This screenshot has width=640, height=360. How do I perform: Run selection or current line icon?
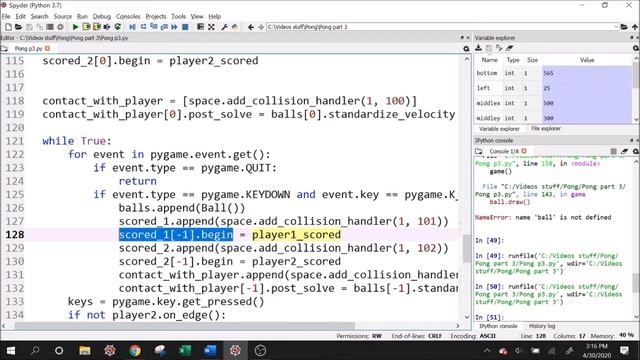pos(107,27)
